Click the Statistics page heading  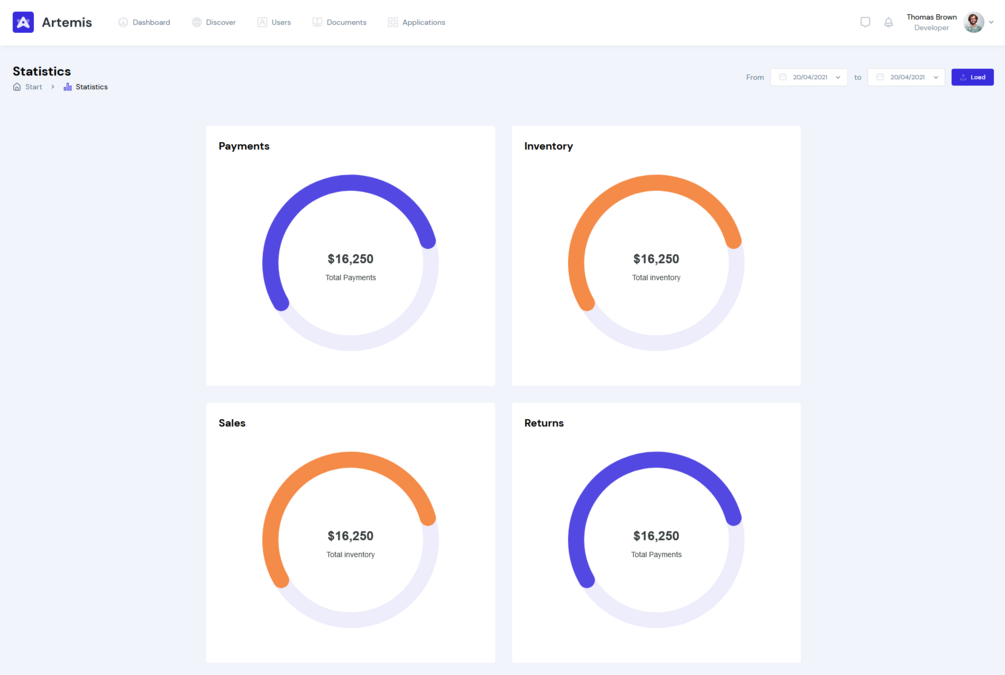(x=42, y=71)
